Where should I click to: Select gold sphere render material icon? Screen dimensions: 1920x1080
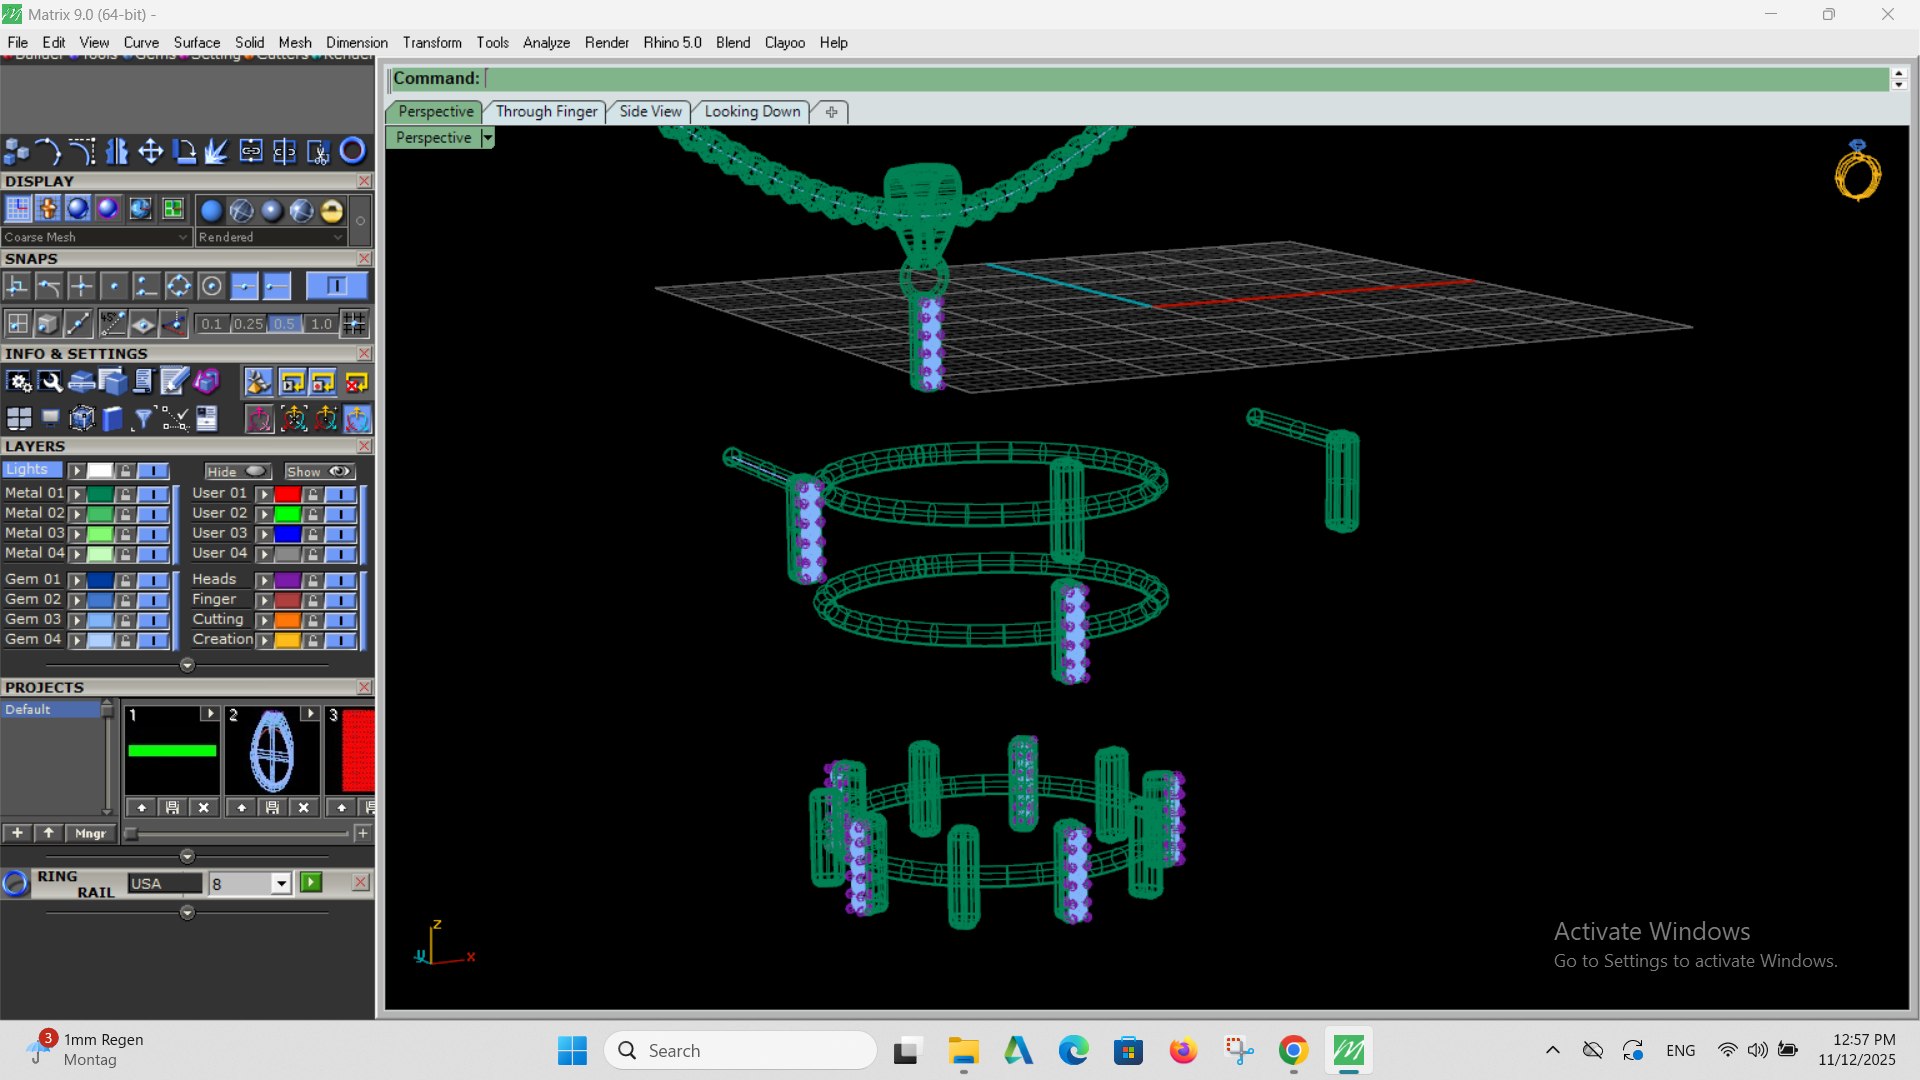[332, 210]
